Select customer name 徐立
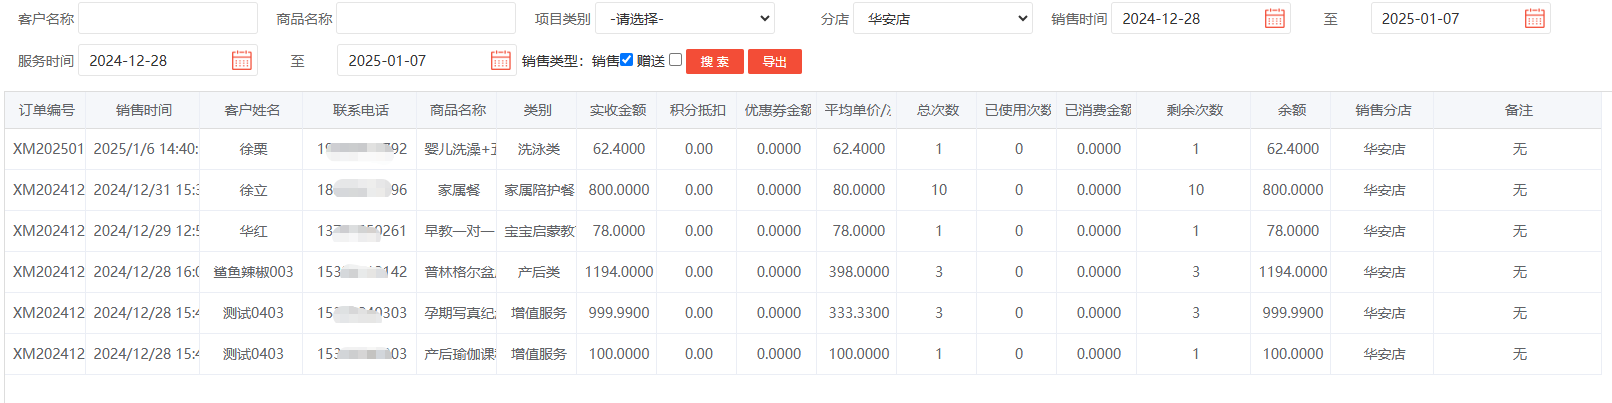The height and width of the screenshot is (403, 1612). point(253,190)
